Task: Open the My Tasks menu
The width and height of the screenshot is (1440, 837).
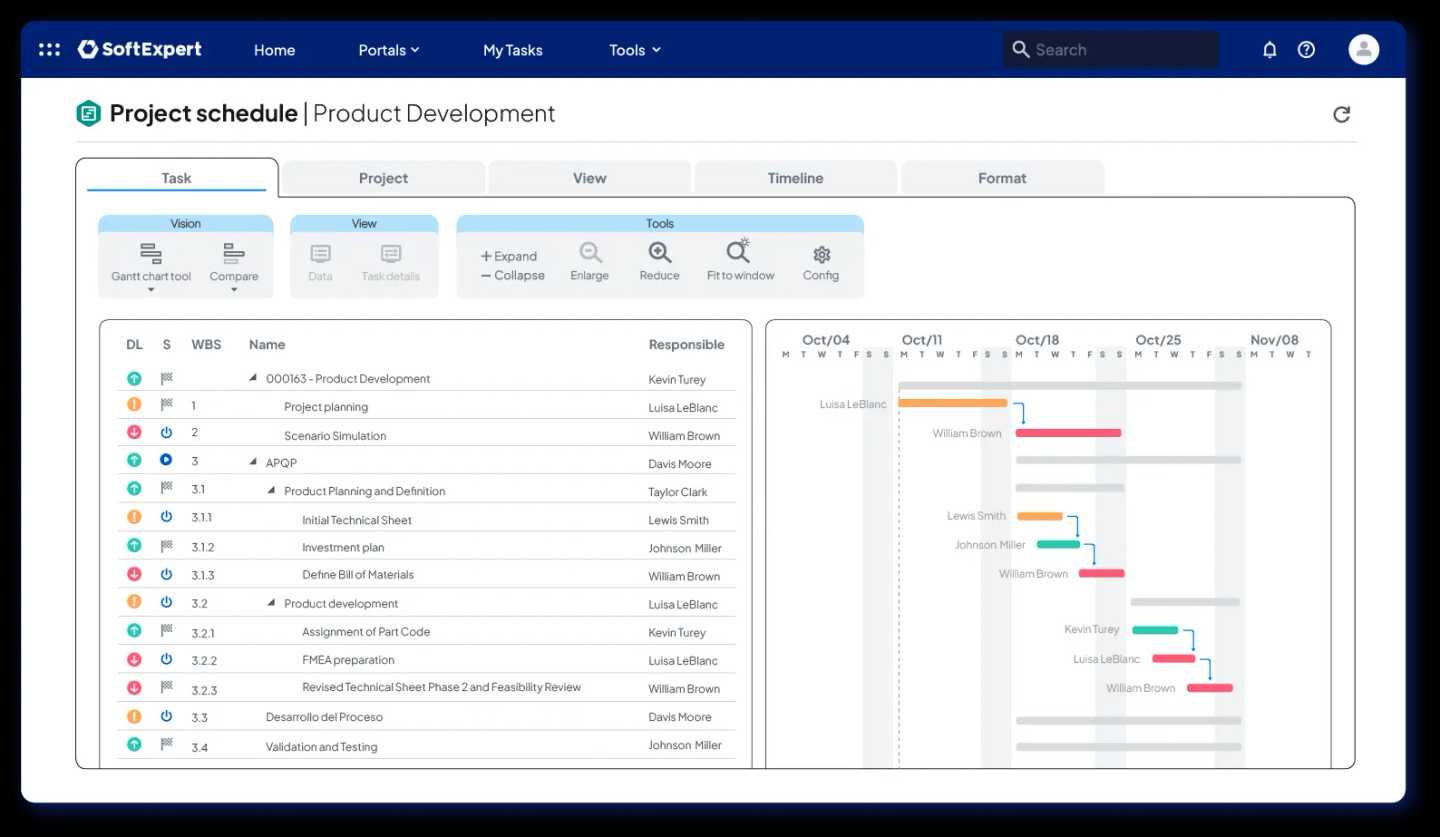Action: [x=512, y=49]
